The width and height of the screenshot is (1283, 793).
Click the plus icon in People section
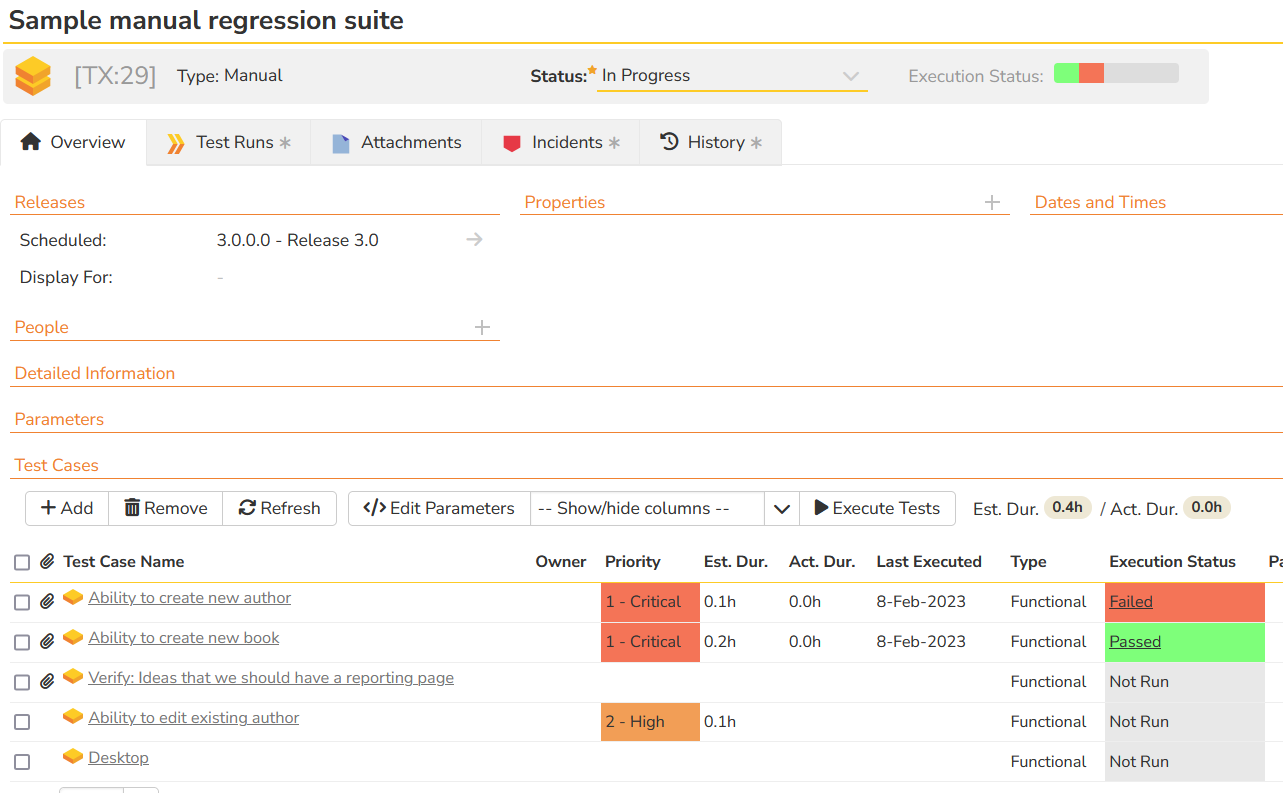[x=482, y=328]
